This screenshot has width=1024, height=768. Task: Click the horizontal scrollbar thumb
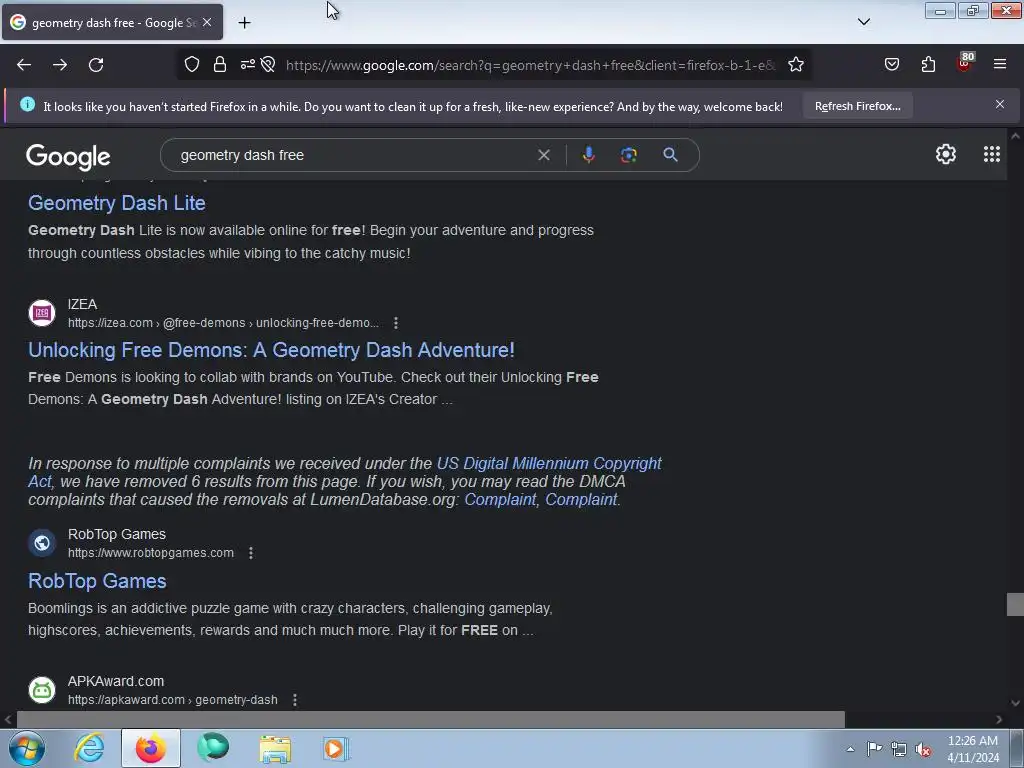(x=430, y=720)
